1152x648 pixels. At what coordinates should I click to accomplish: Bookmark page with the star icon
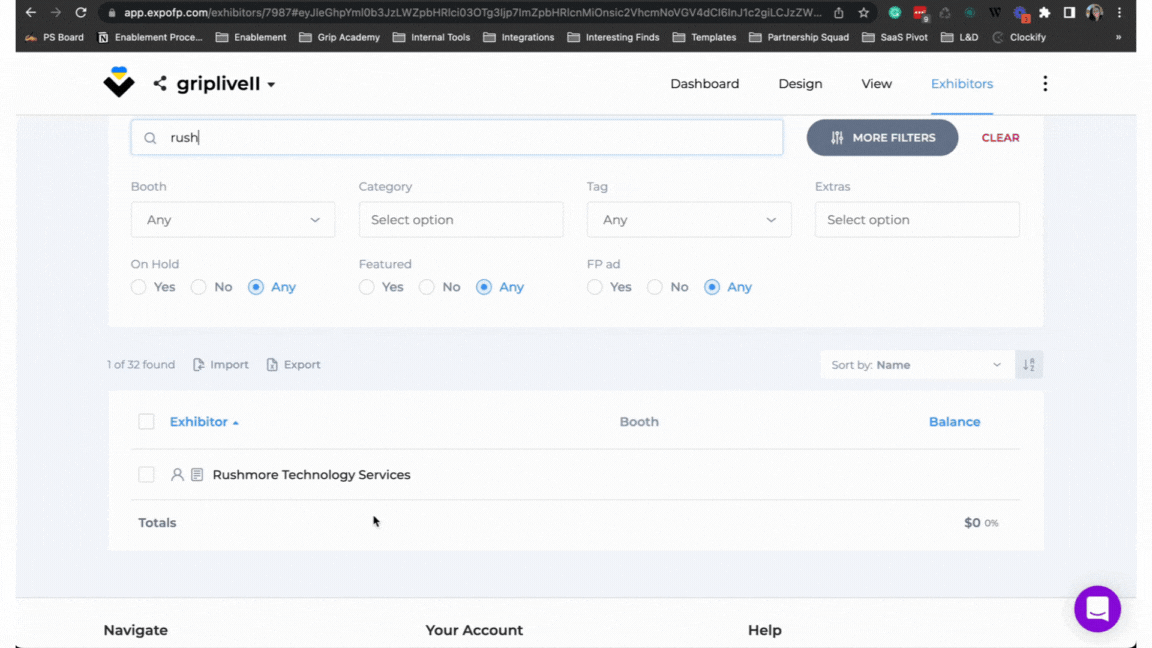[x=864, y=13]
